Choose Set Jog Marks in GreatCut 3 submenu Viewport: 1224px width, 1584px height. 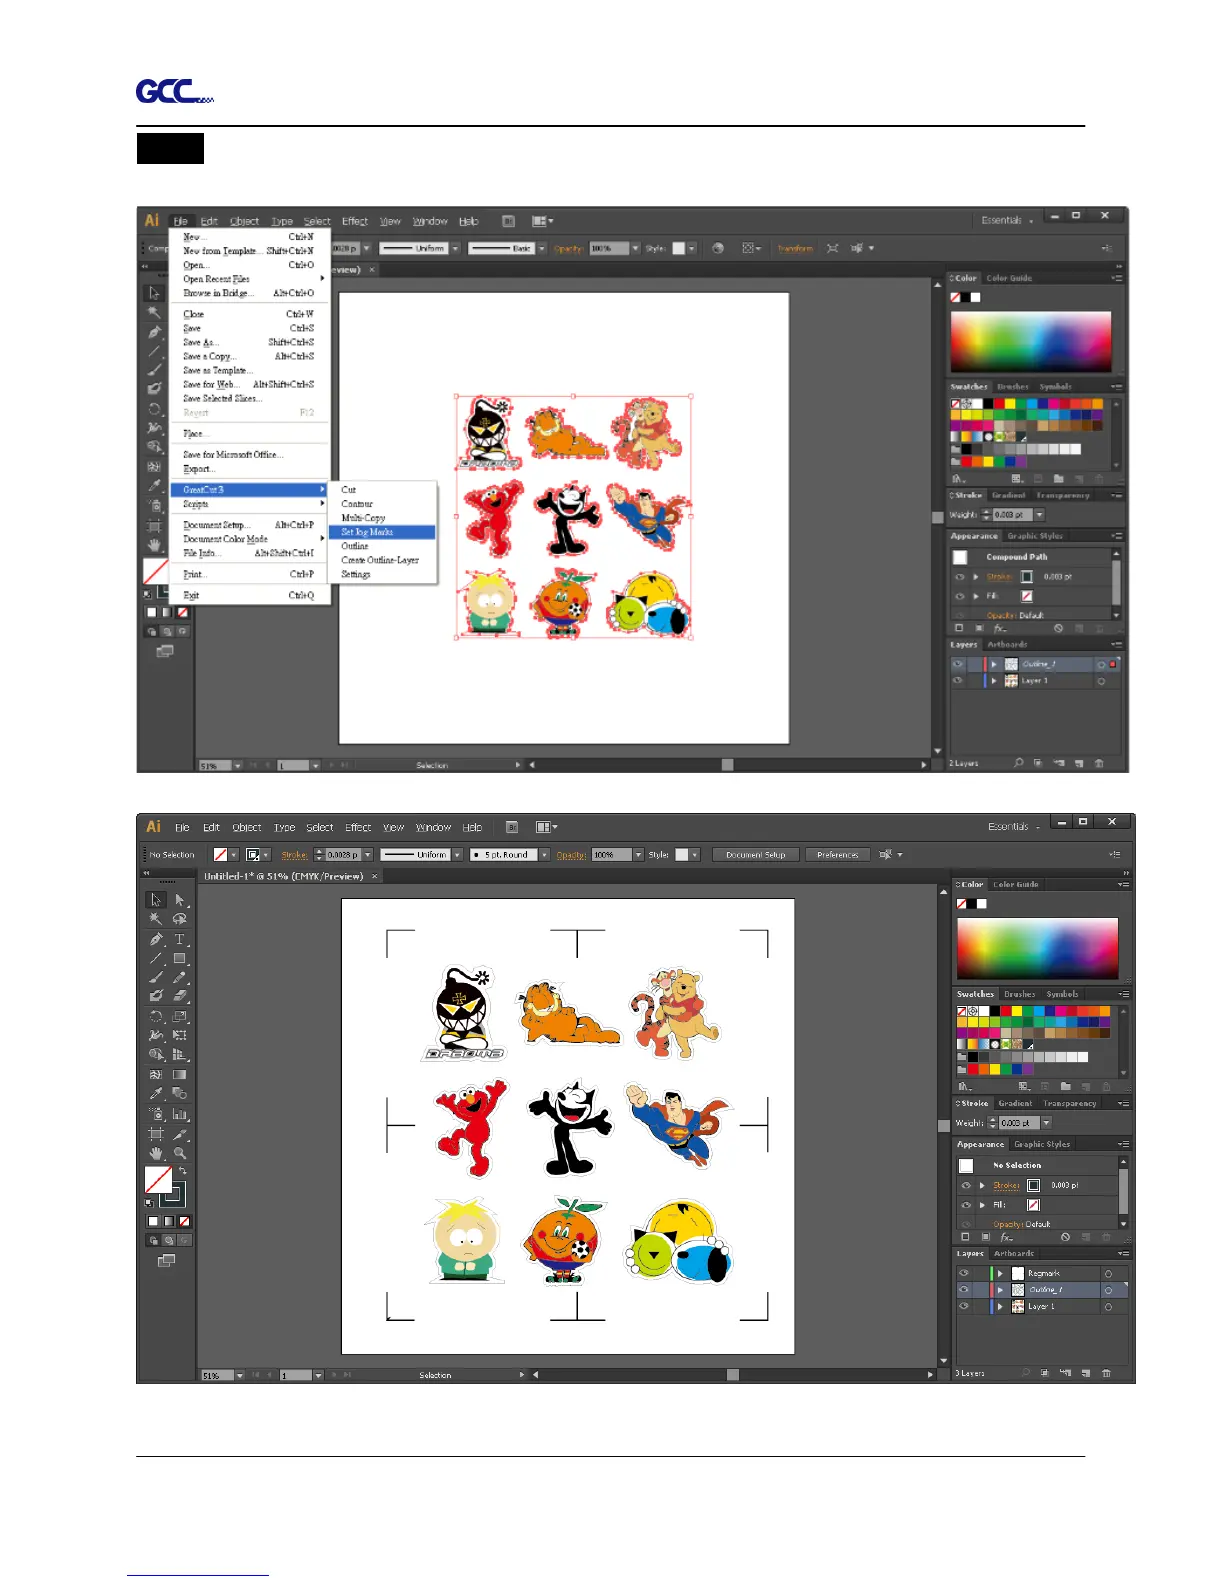383,532
